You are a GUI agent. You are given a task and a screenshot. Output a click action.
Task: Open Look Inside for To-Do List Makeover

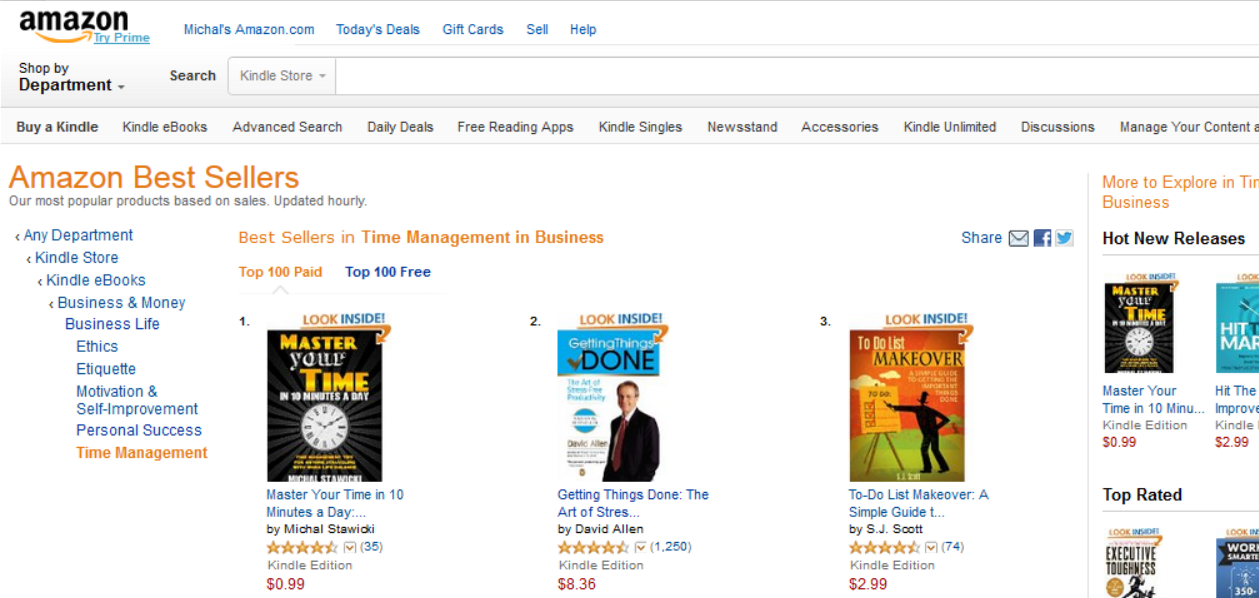(x=927, y=320)
